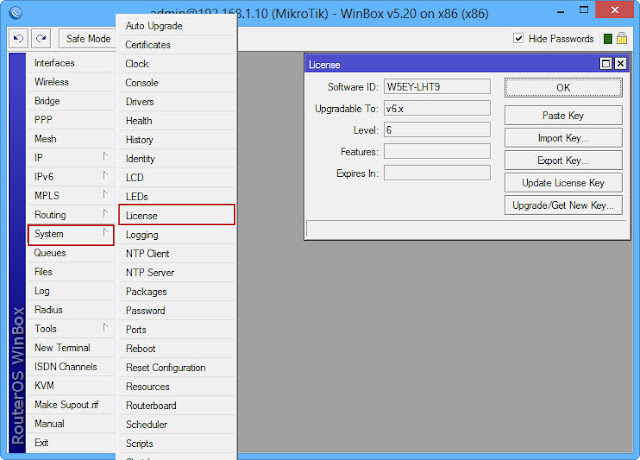
Task: Click OK in License dialog
Action: click(x=563, y=88)
